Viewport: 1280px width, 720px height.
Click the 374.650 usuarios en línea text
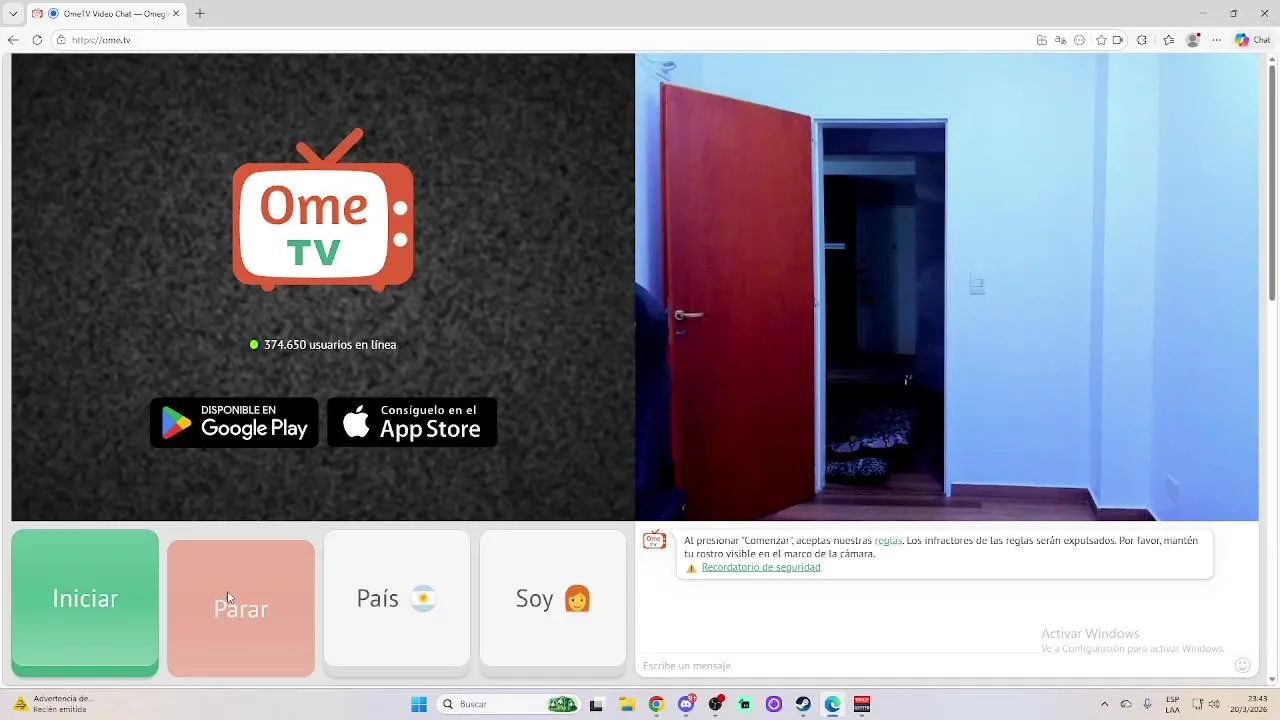coord(330,344)
